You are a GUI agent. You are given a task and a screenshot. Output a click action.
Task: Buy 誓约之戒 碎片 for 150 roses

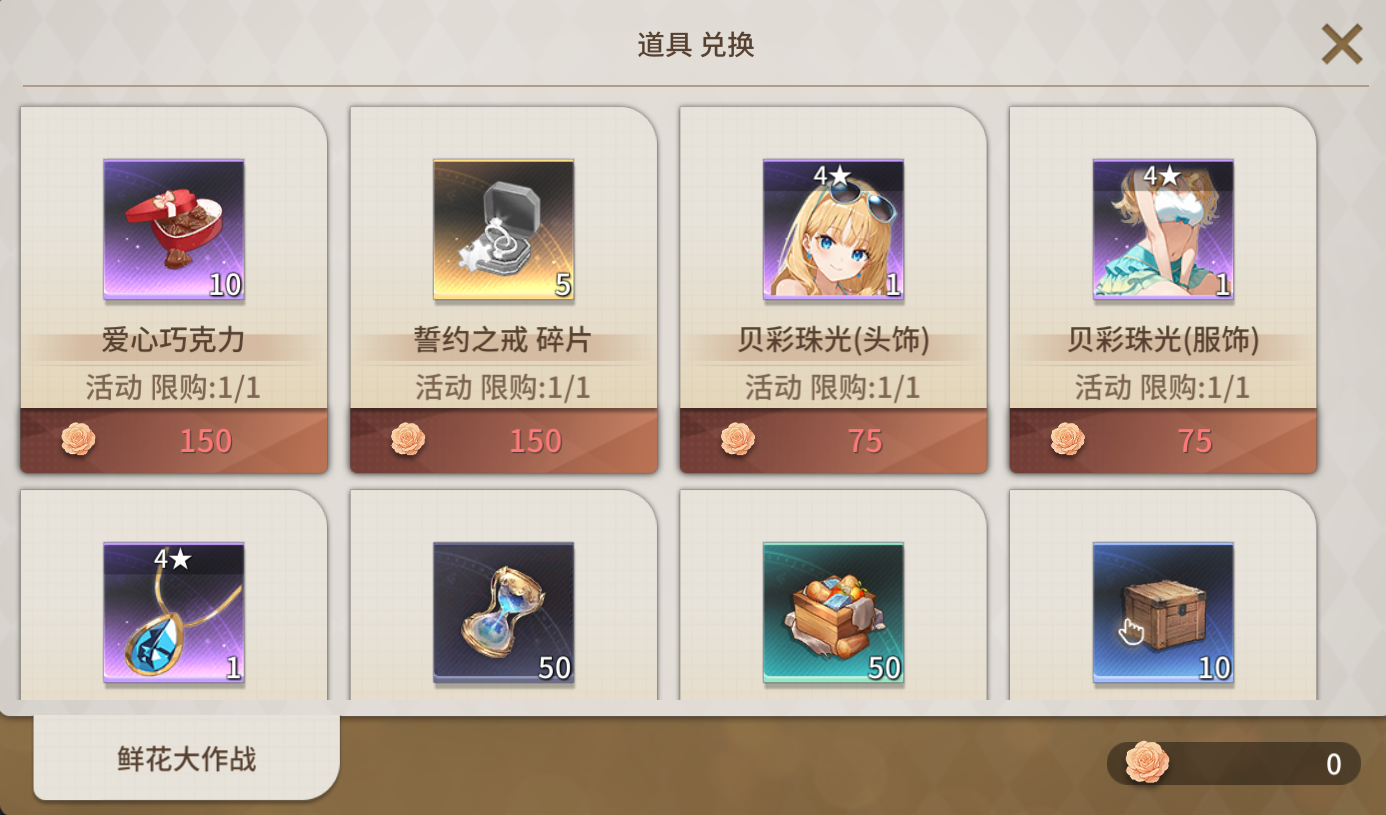point(504,440)
